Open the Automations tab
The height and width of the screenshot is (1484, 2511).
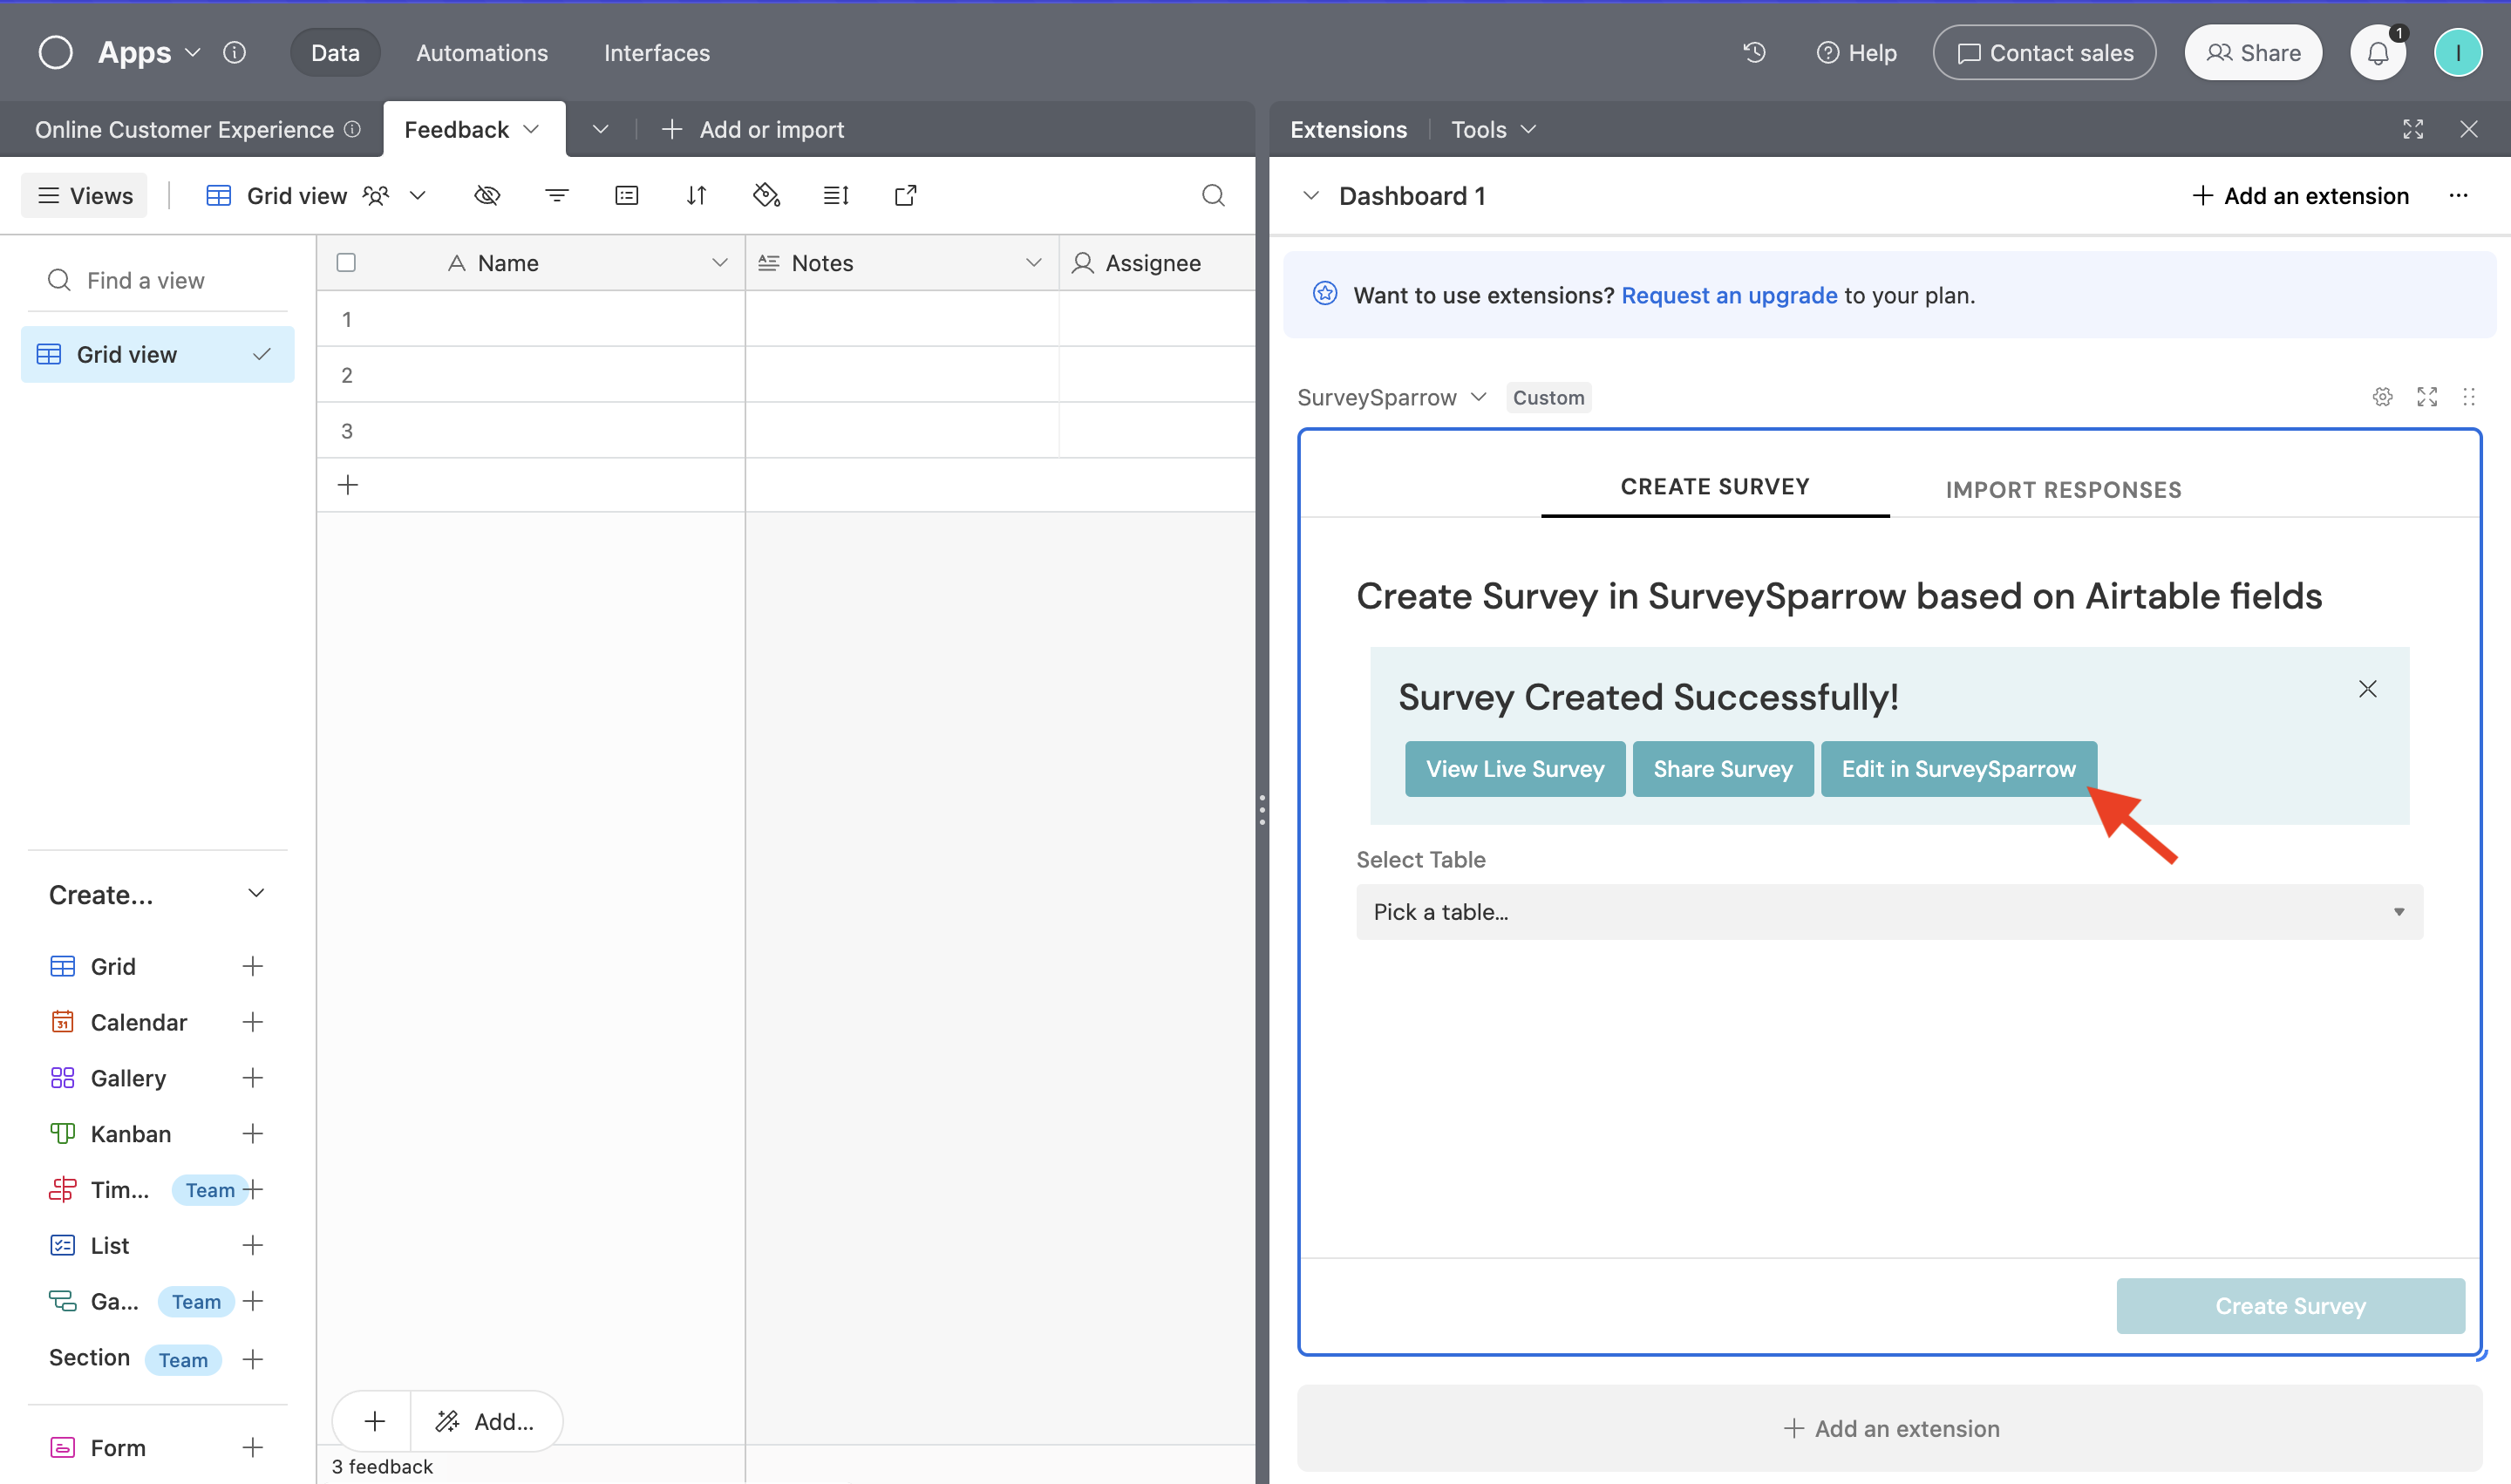(482, 52)
